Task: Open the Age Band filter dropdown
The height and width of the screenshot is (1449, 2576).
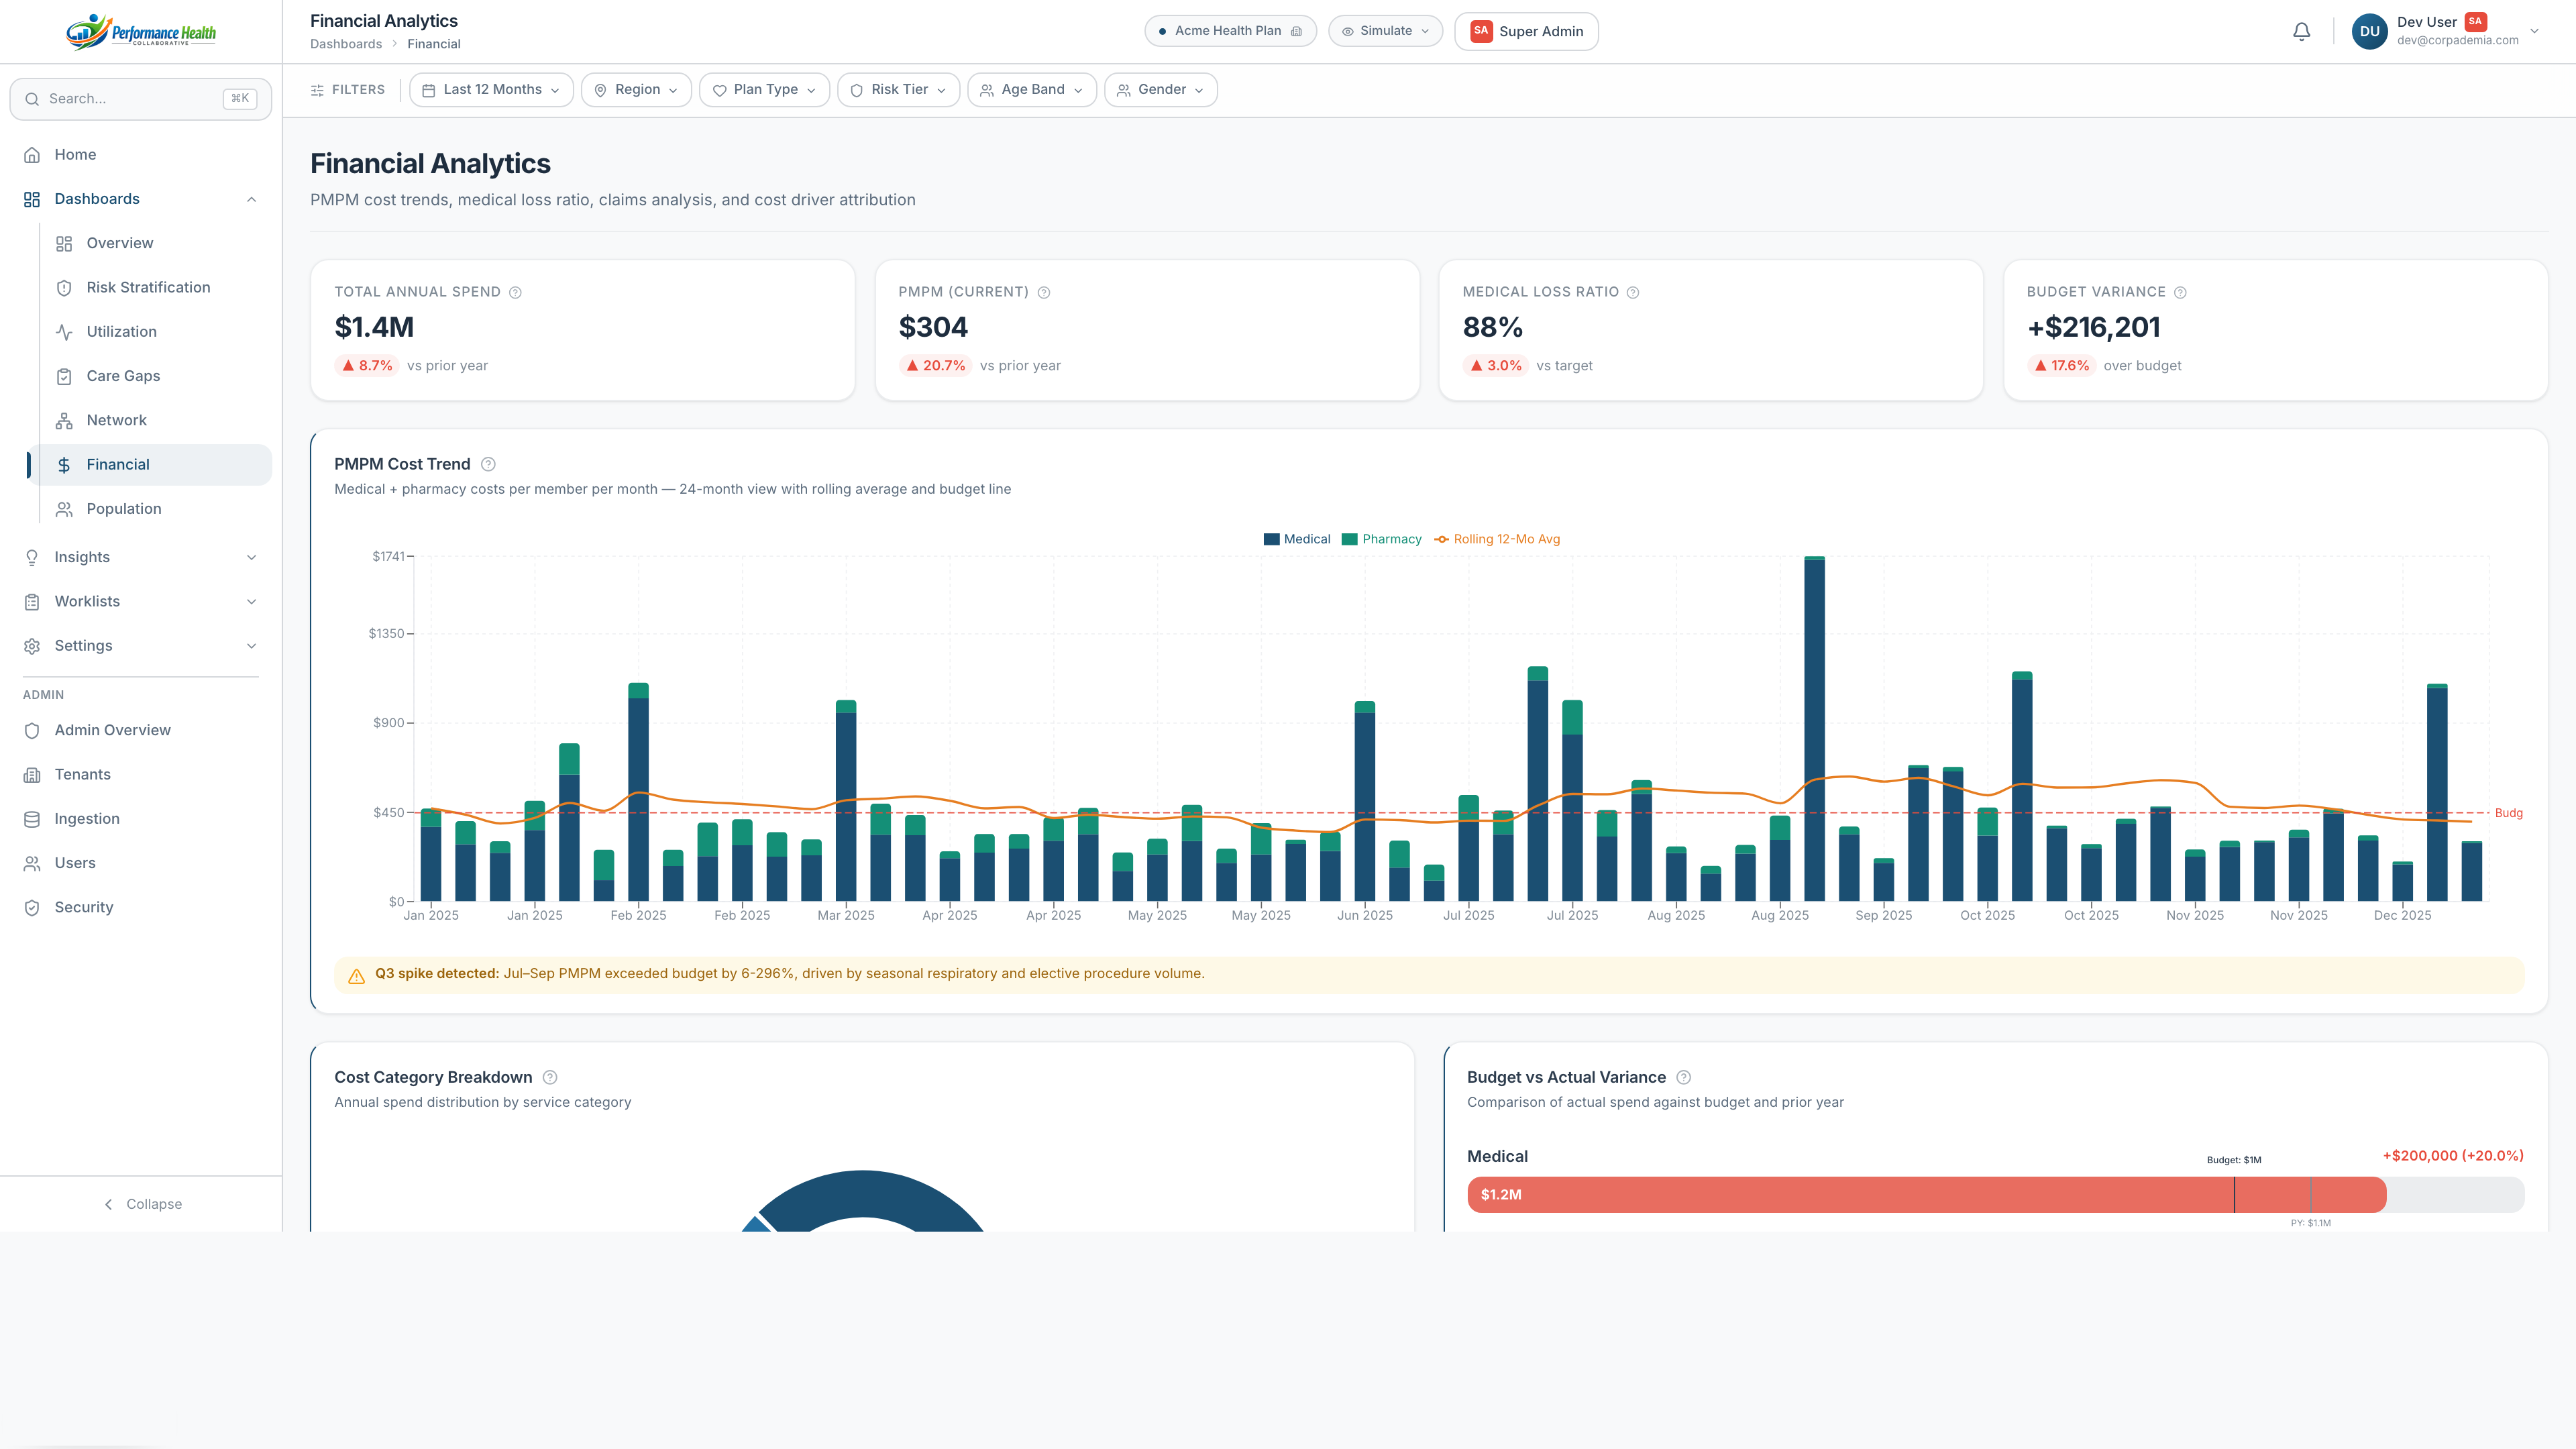Action: click(x=1032, y=90)
